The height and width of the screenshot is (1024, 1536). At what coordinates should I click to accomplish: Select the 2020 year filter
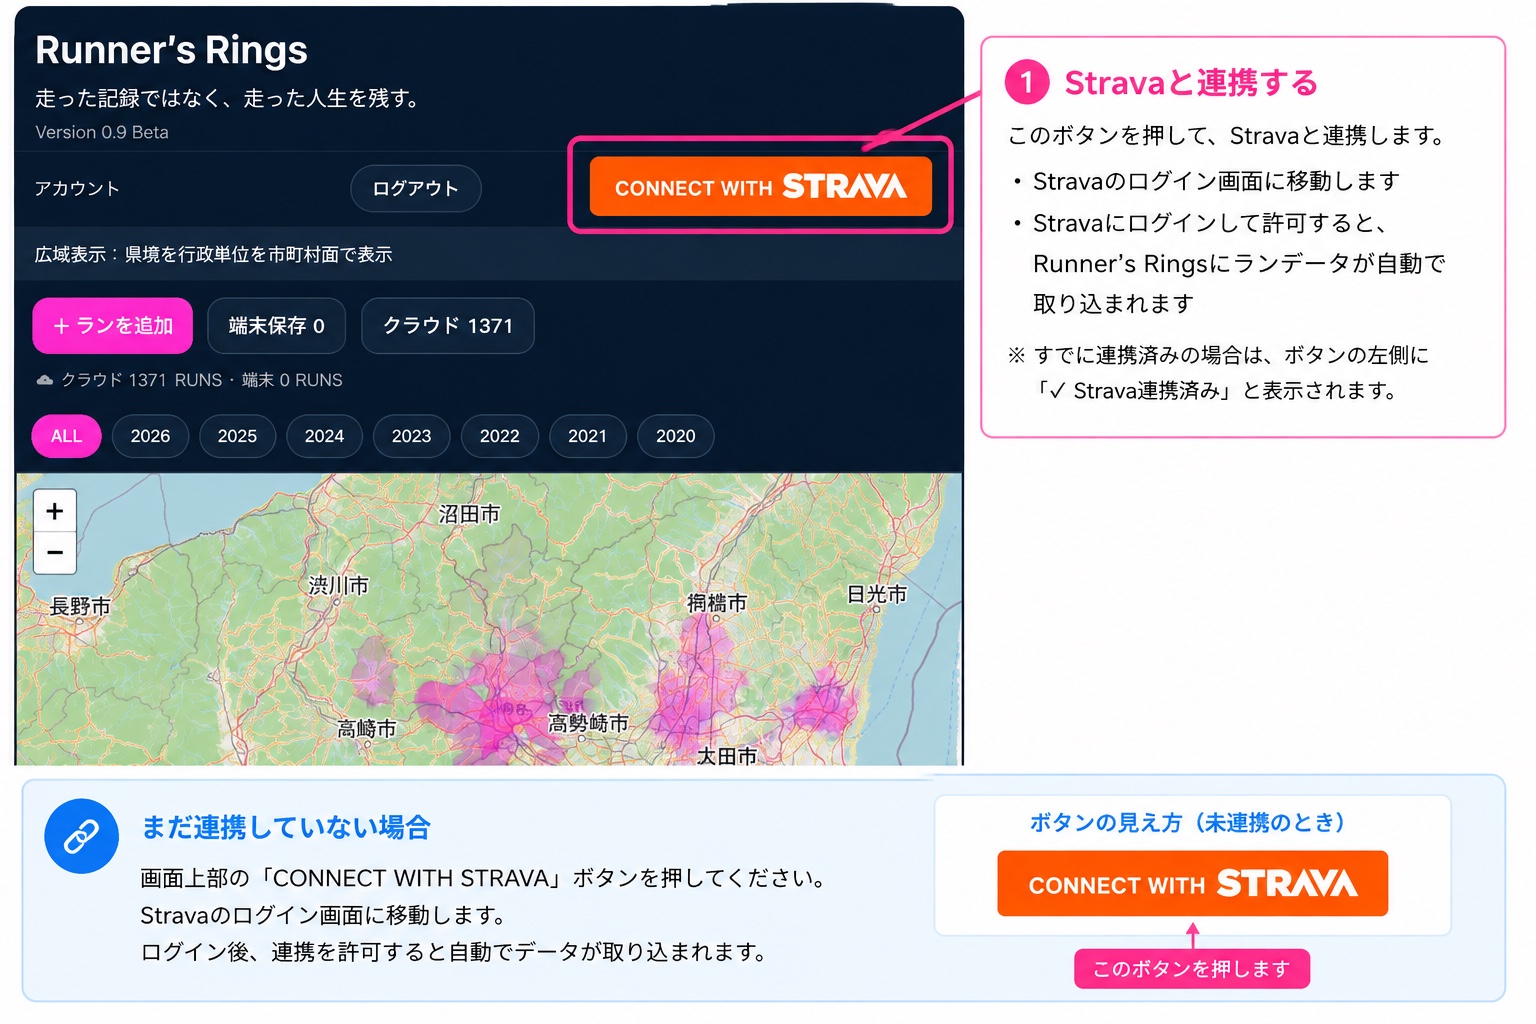676,436
